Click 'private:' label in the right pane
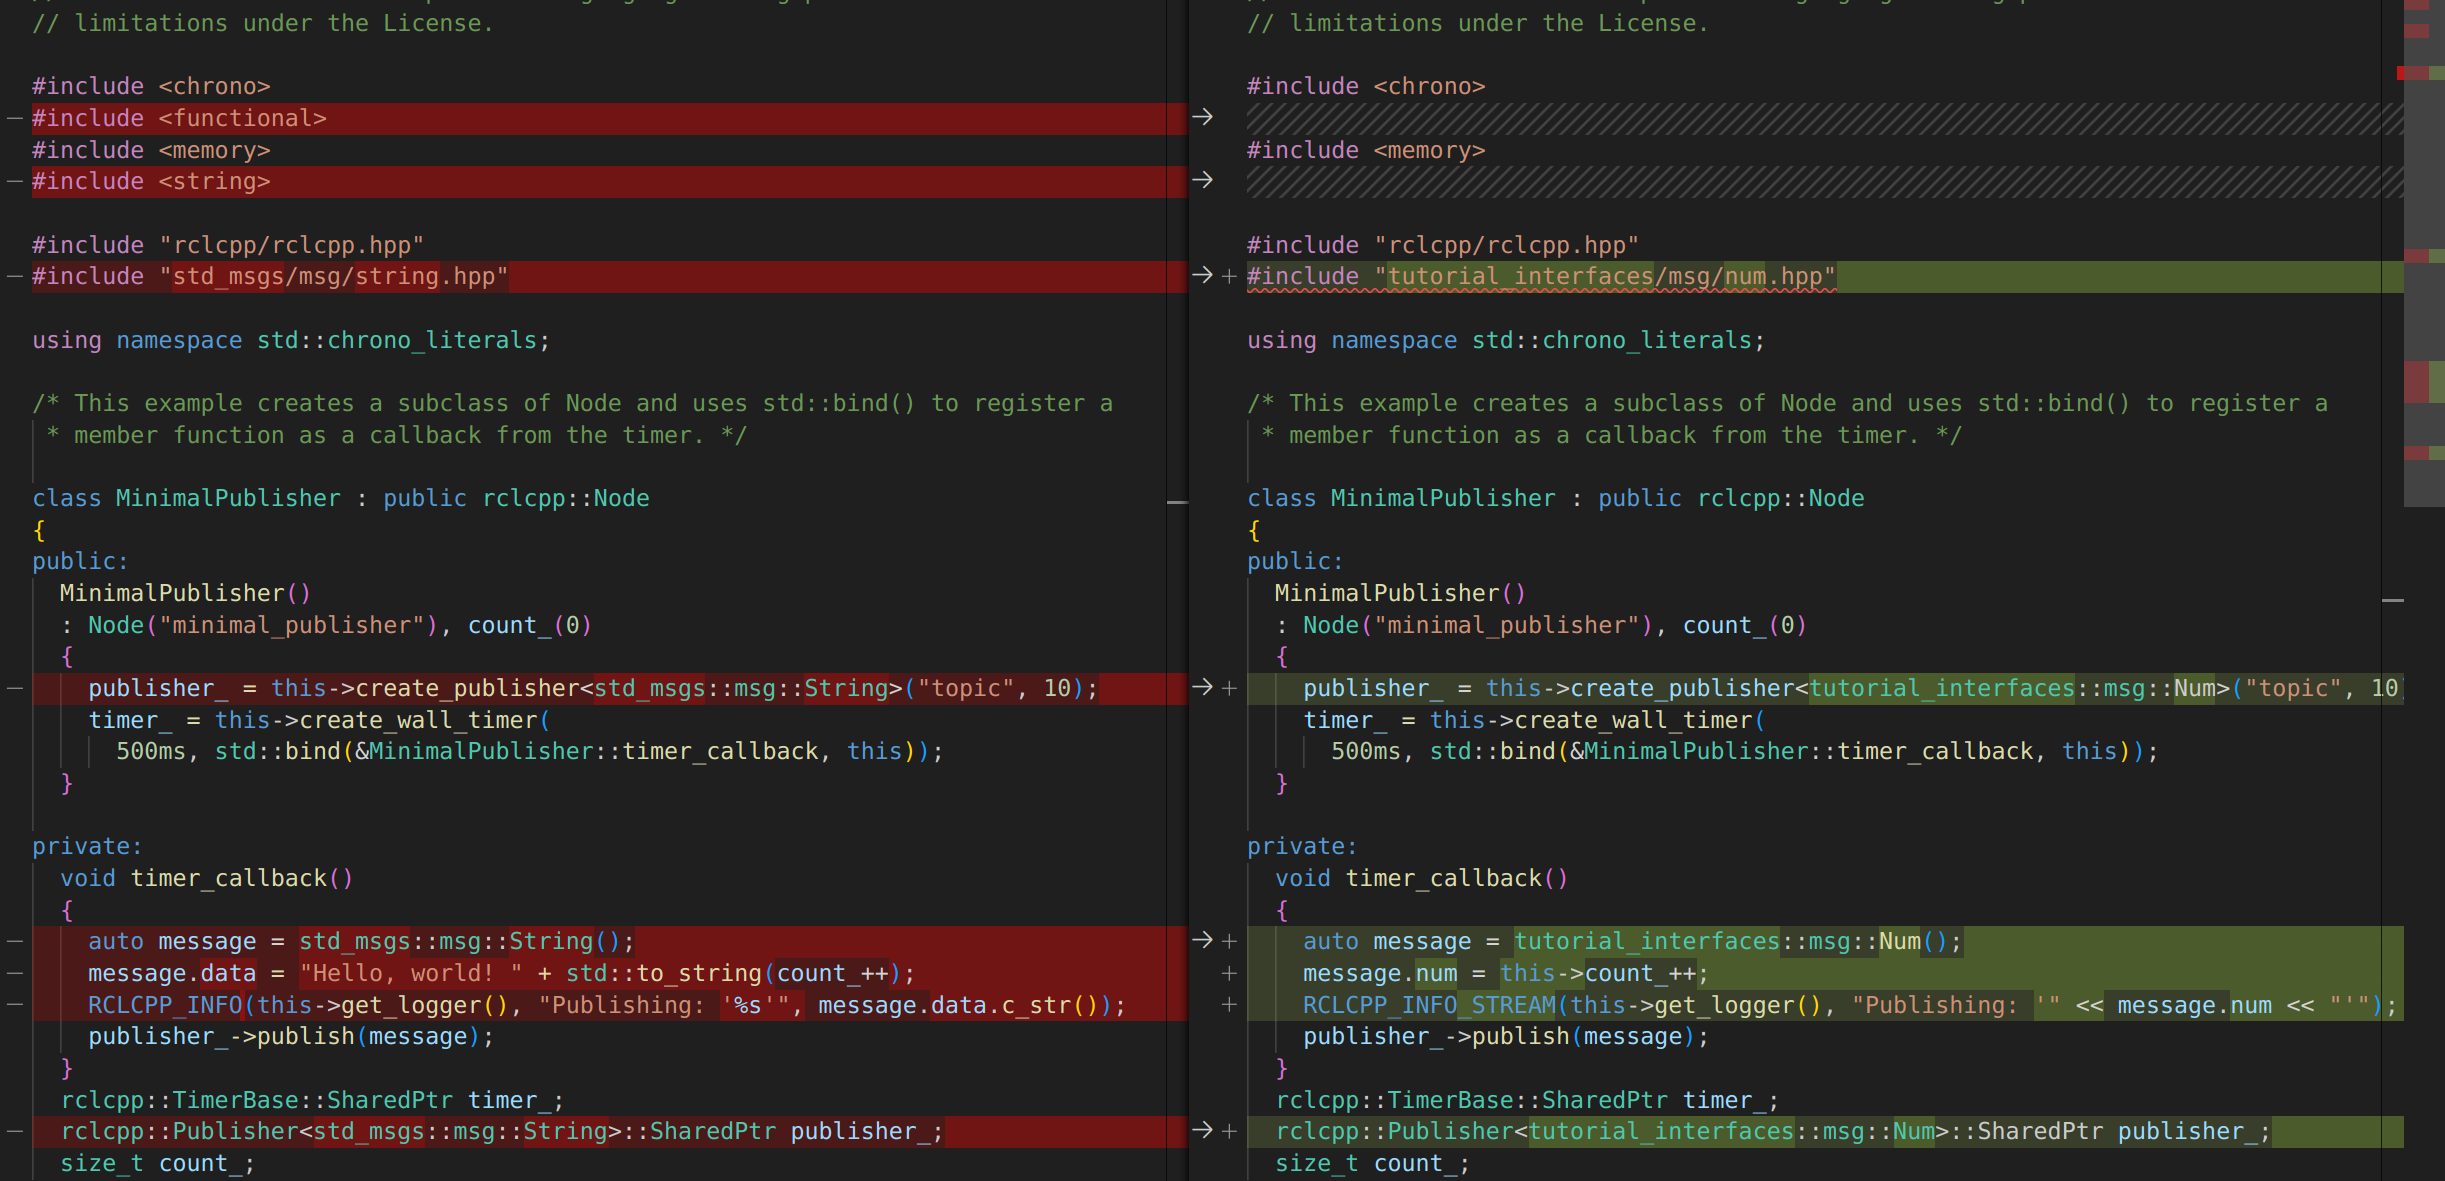 [x=1302, y=846]
